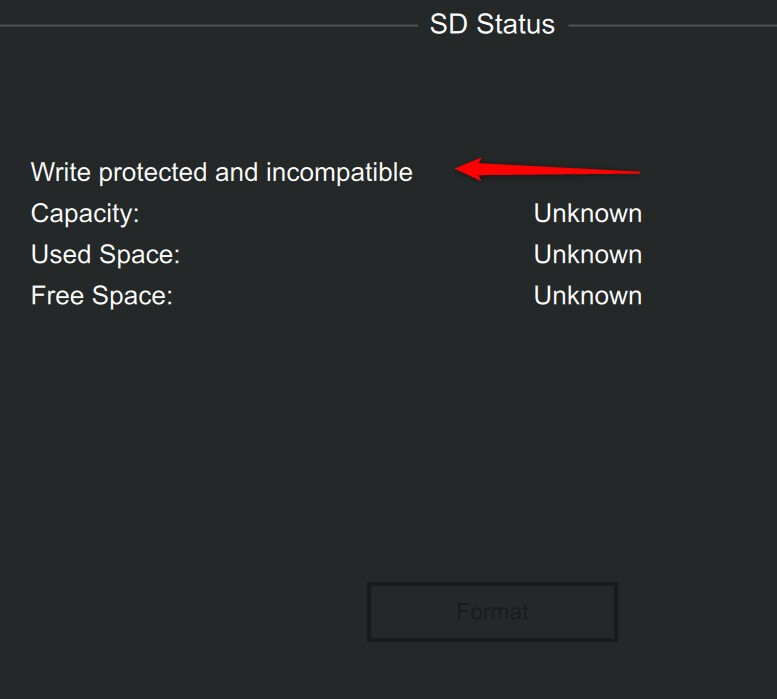Click the word 'incompatible' in status message
The height and width of the screenshot is (699, 777).
(x=339, y=173)
